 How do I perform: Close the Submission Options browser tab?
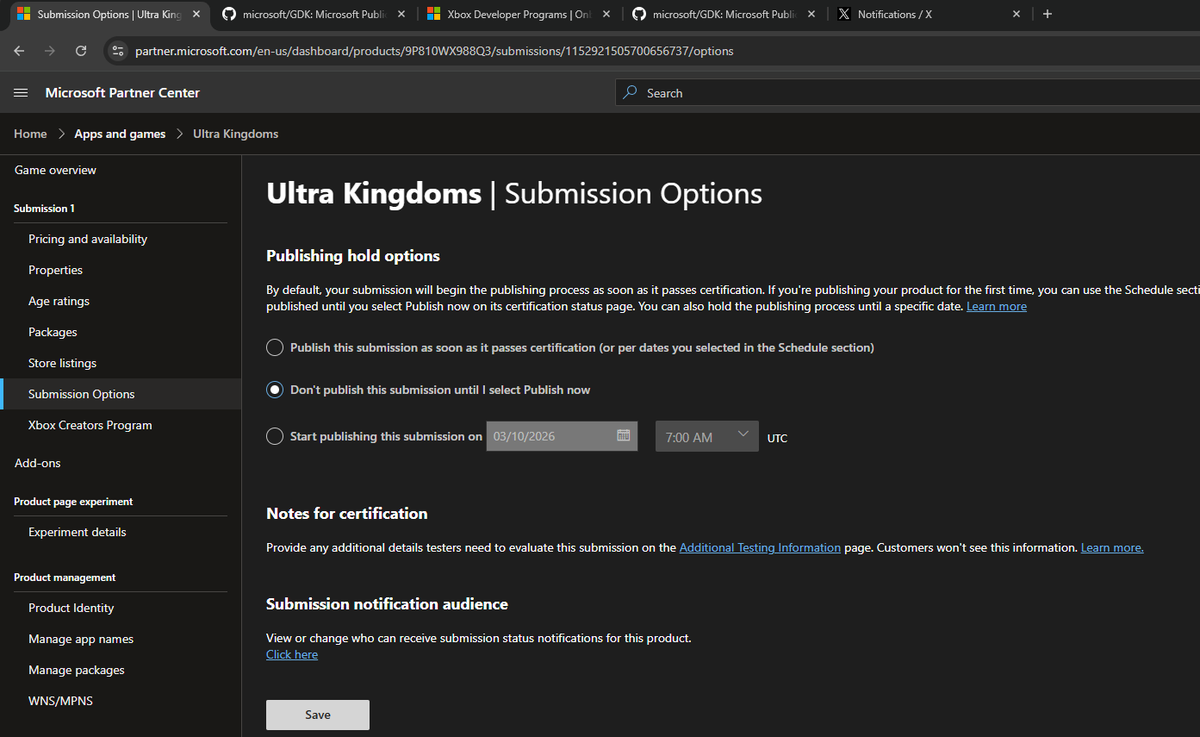pyautogui.click(x=197, y=14)
